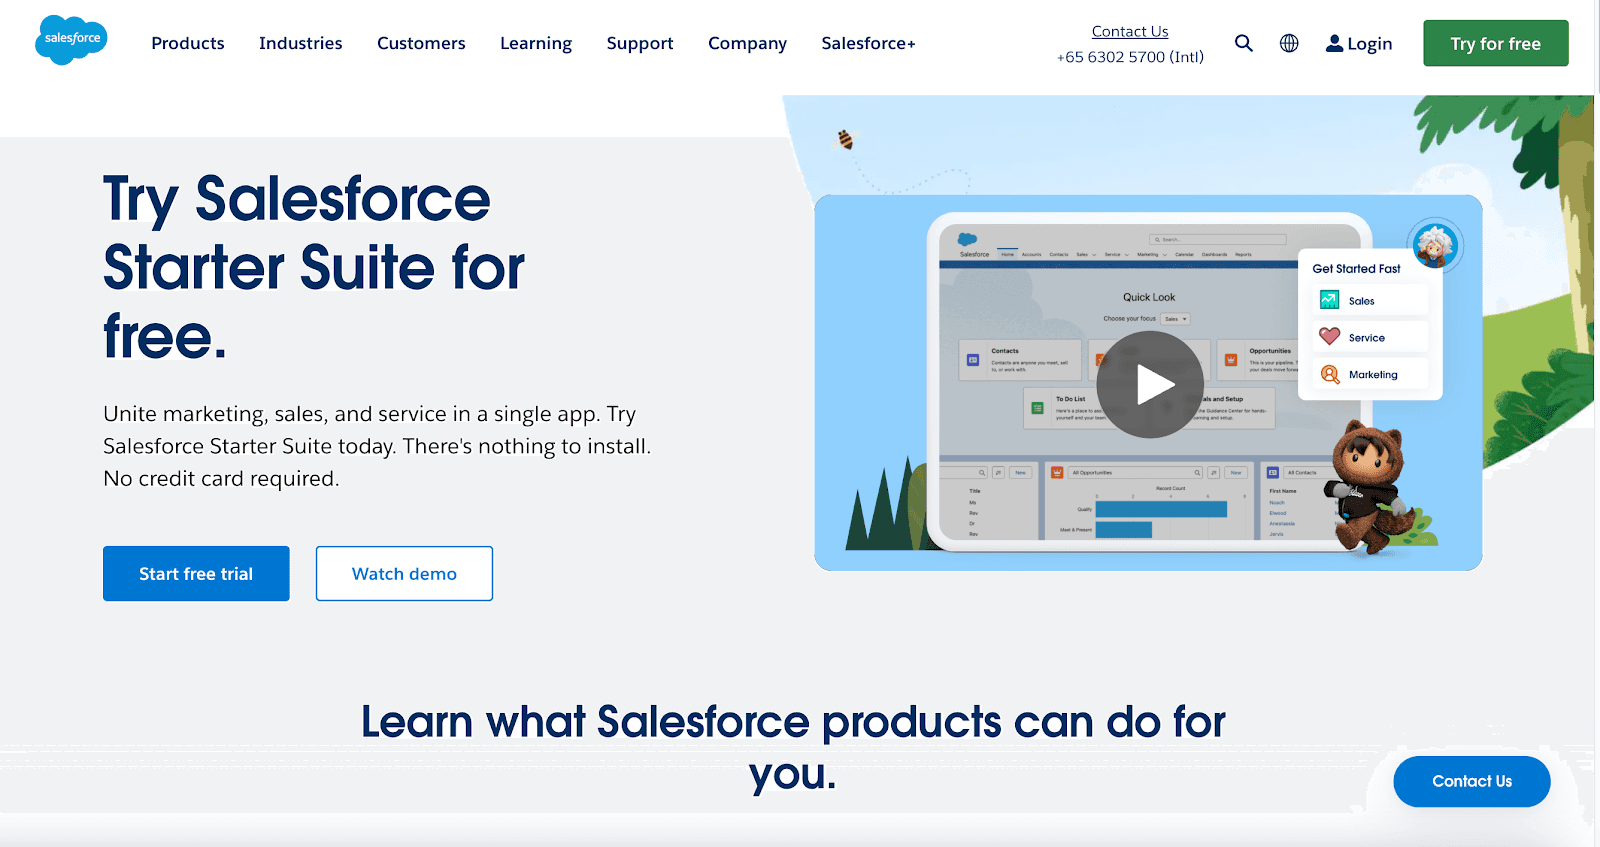Click the Einstein avatar icon on video
1600x847 pixels.
pos(1435,245)
